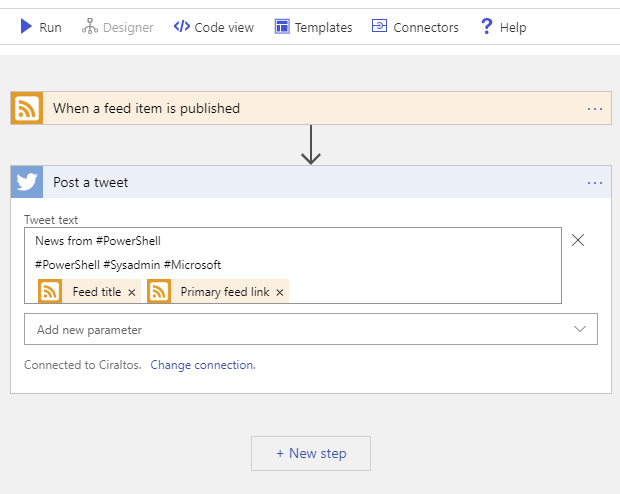The image size is (620, 494).
Task: Open Post a tweet ellipsis menu
Action: (x=595, y=183)
